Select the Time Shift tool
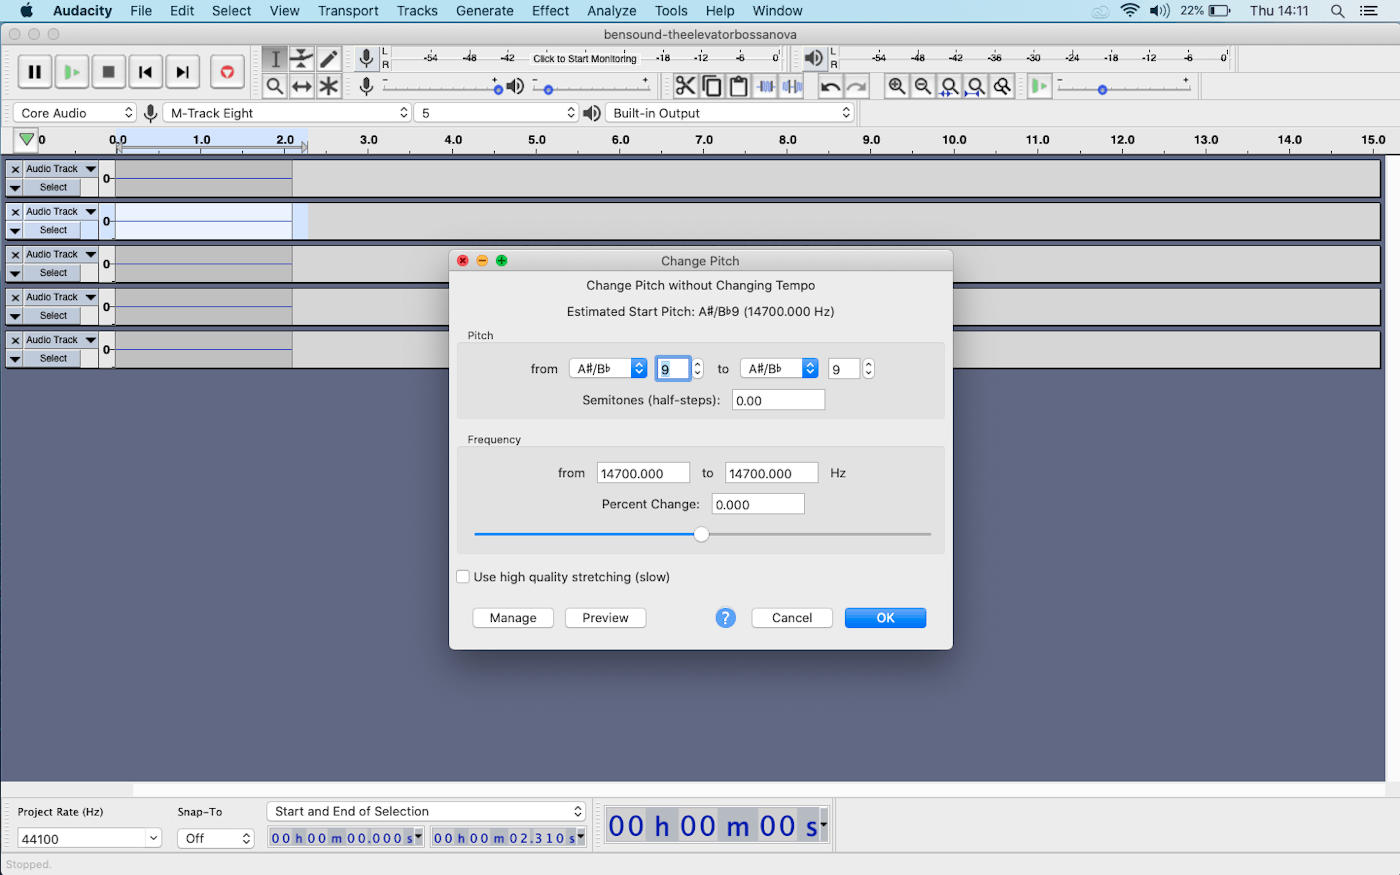 (x=302, y=86)
